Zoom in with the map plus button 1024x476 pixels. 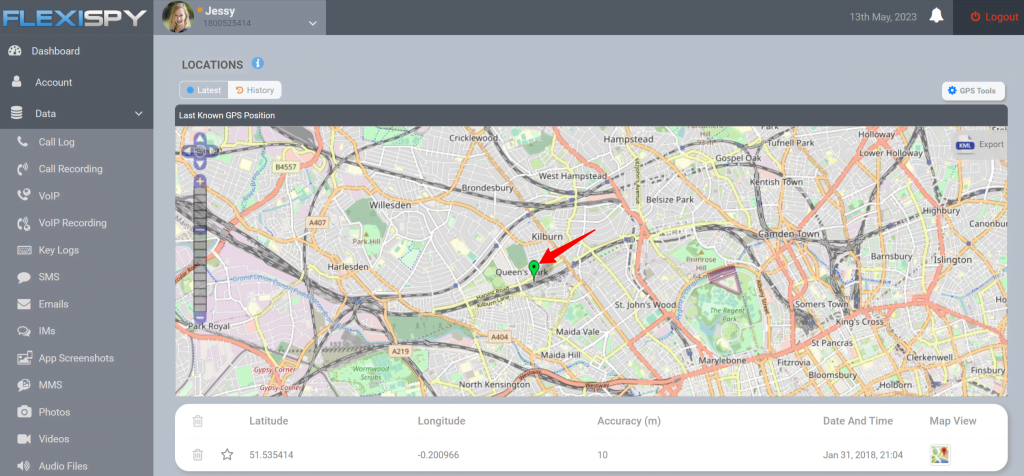(200, 180)
